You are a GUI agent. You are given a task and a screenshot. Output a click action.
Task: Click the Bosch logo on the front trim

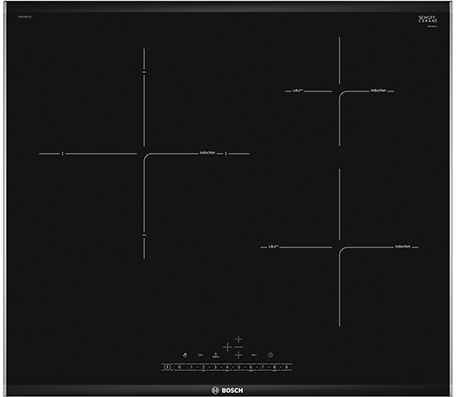[227, 390]
